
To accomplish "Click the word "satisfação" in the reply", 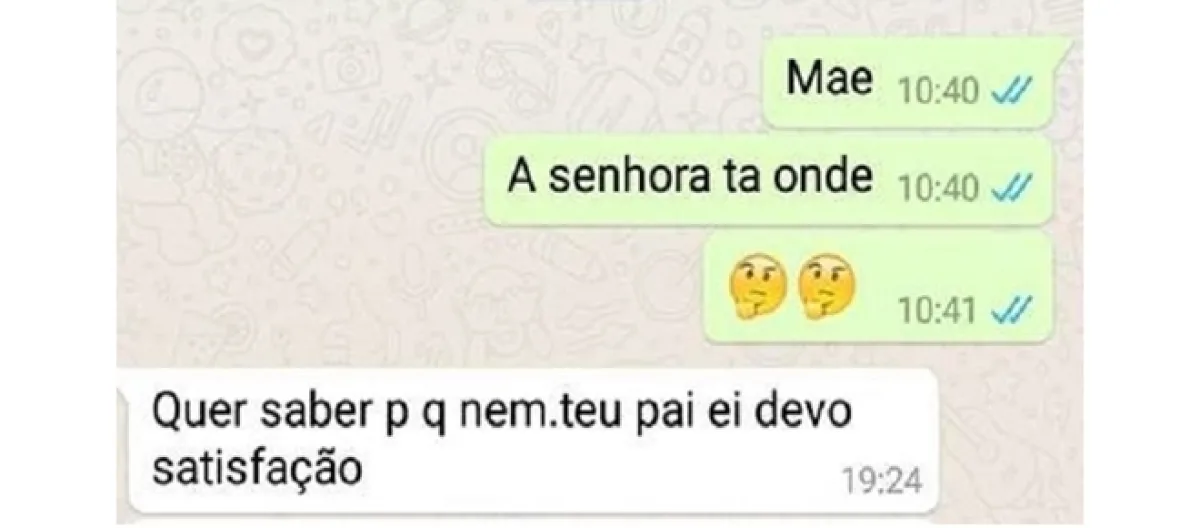I will (x=255, y=469).
